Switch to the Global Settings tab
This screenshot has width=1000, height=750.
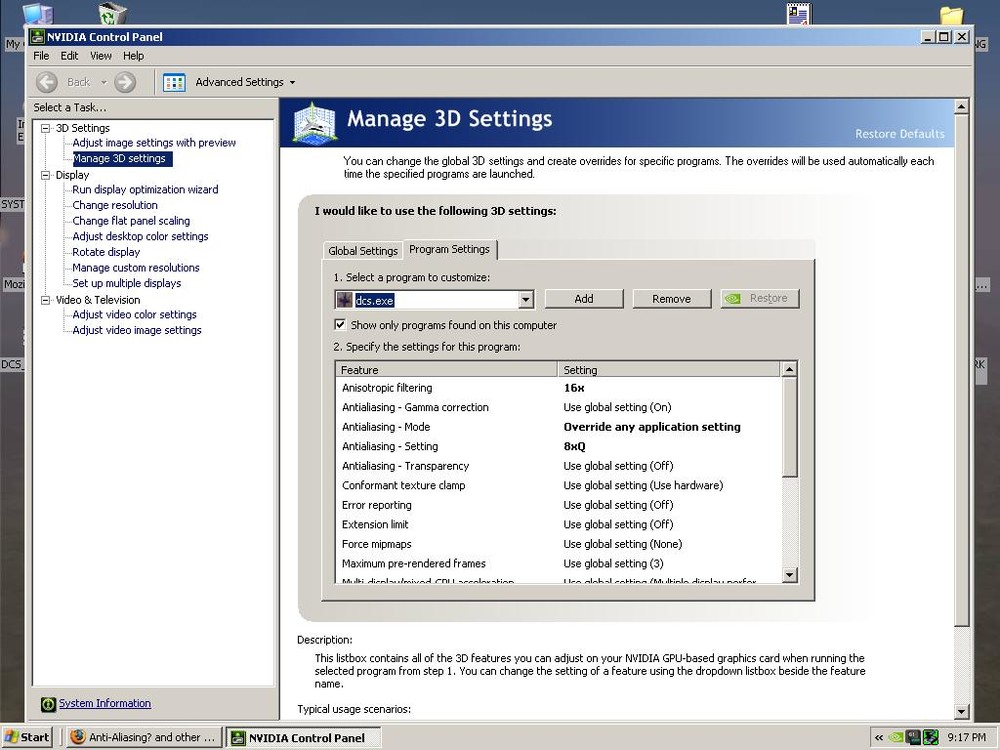(363, 251)
